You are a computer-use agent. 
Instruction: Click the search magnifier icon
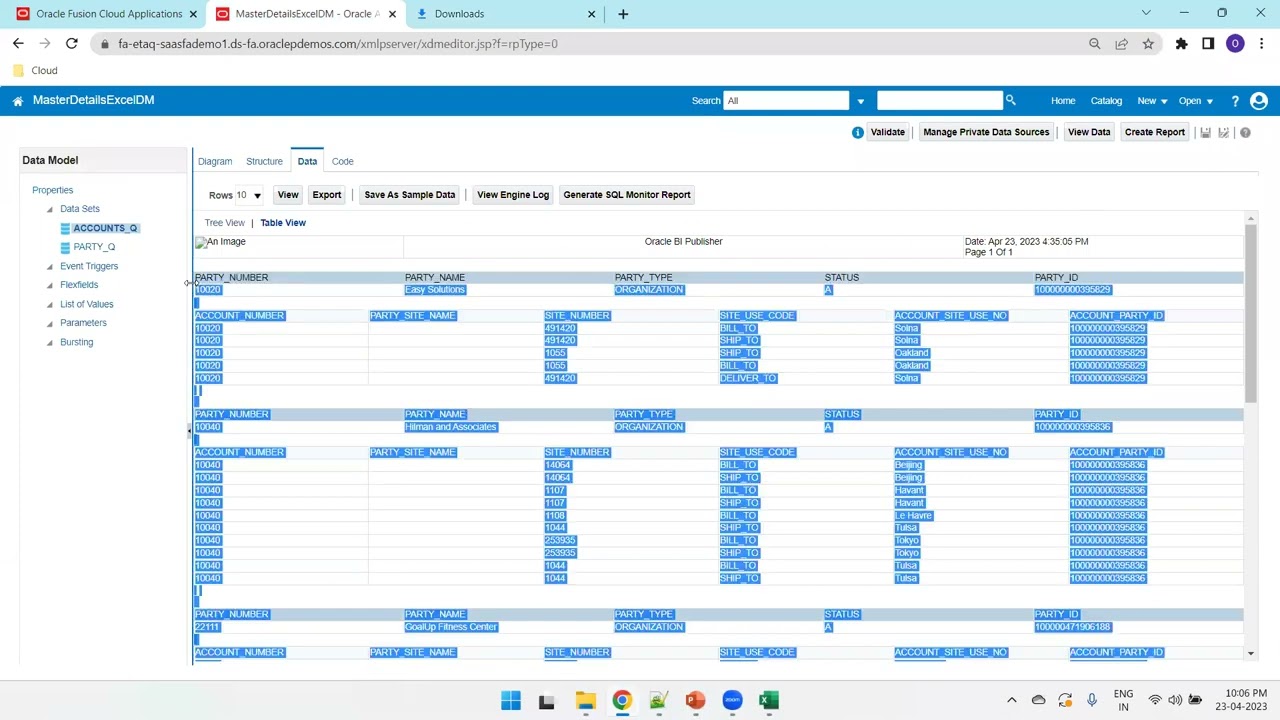pos(1010,100)
